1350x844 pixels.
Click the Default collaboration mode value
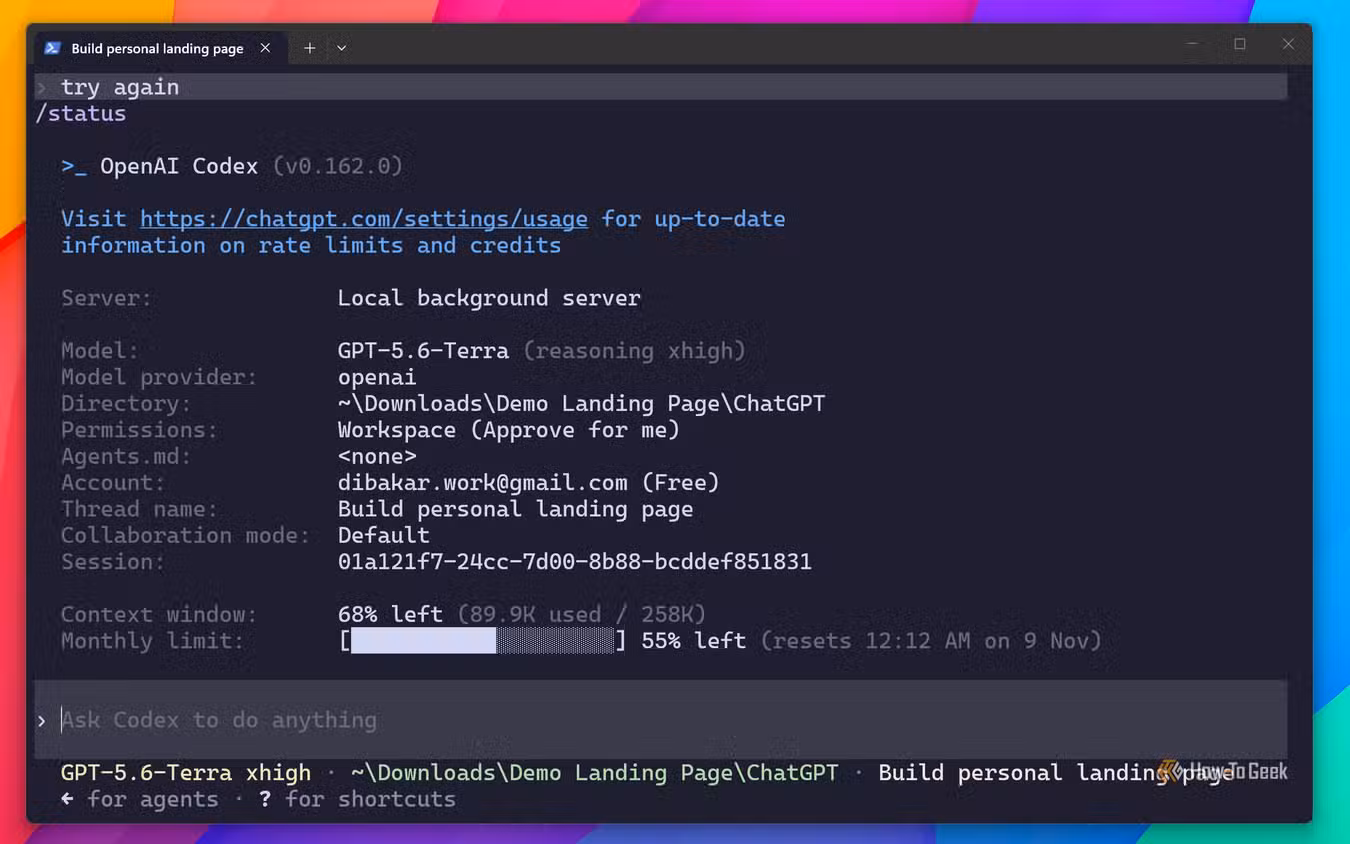tap(384, 535)
